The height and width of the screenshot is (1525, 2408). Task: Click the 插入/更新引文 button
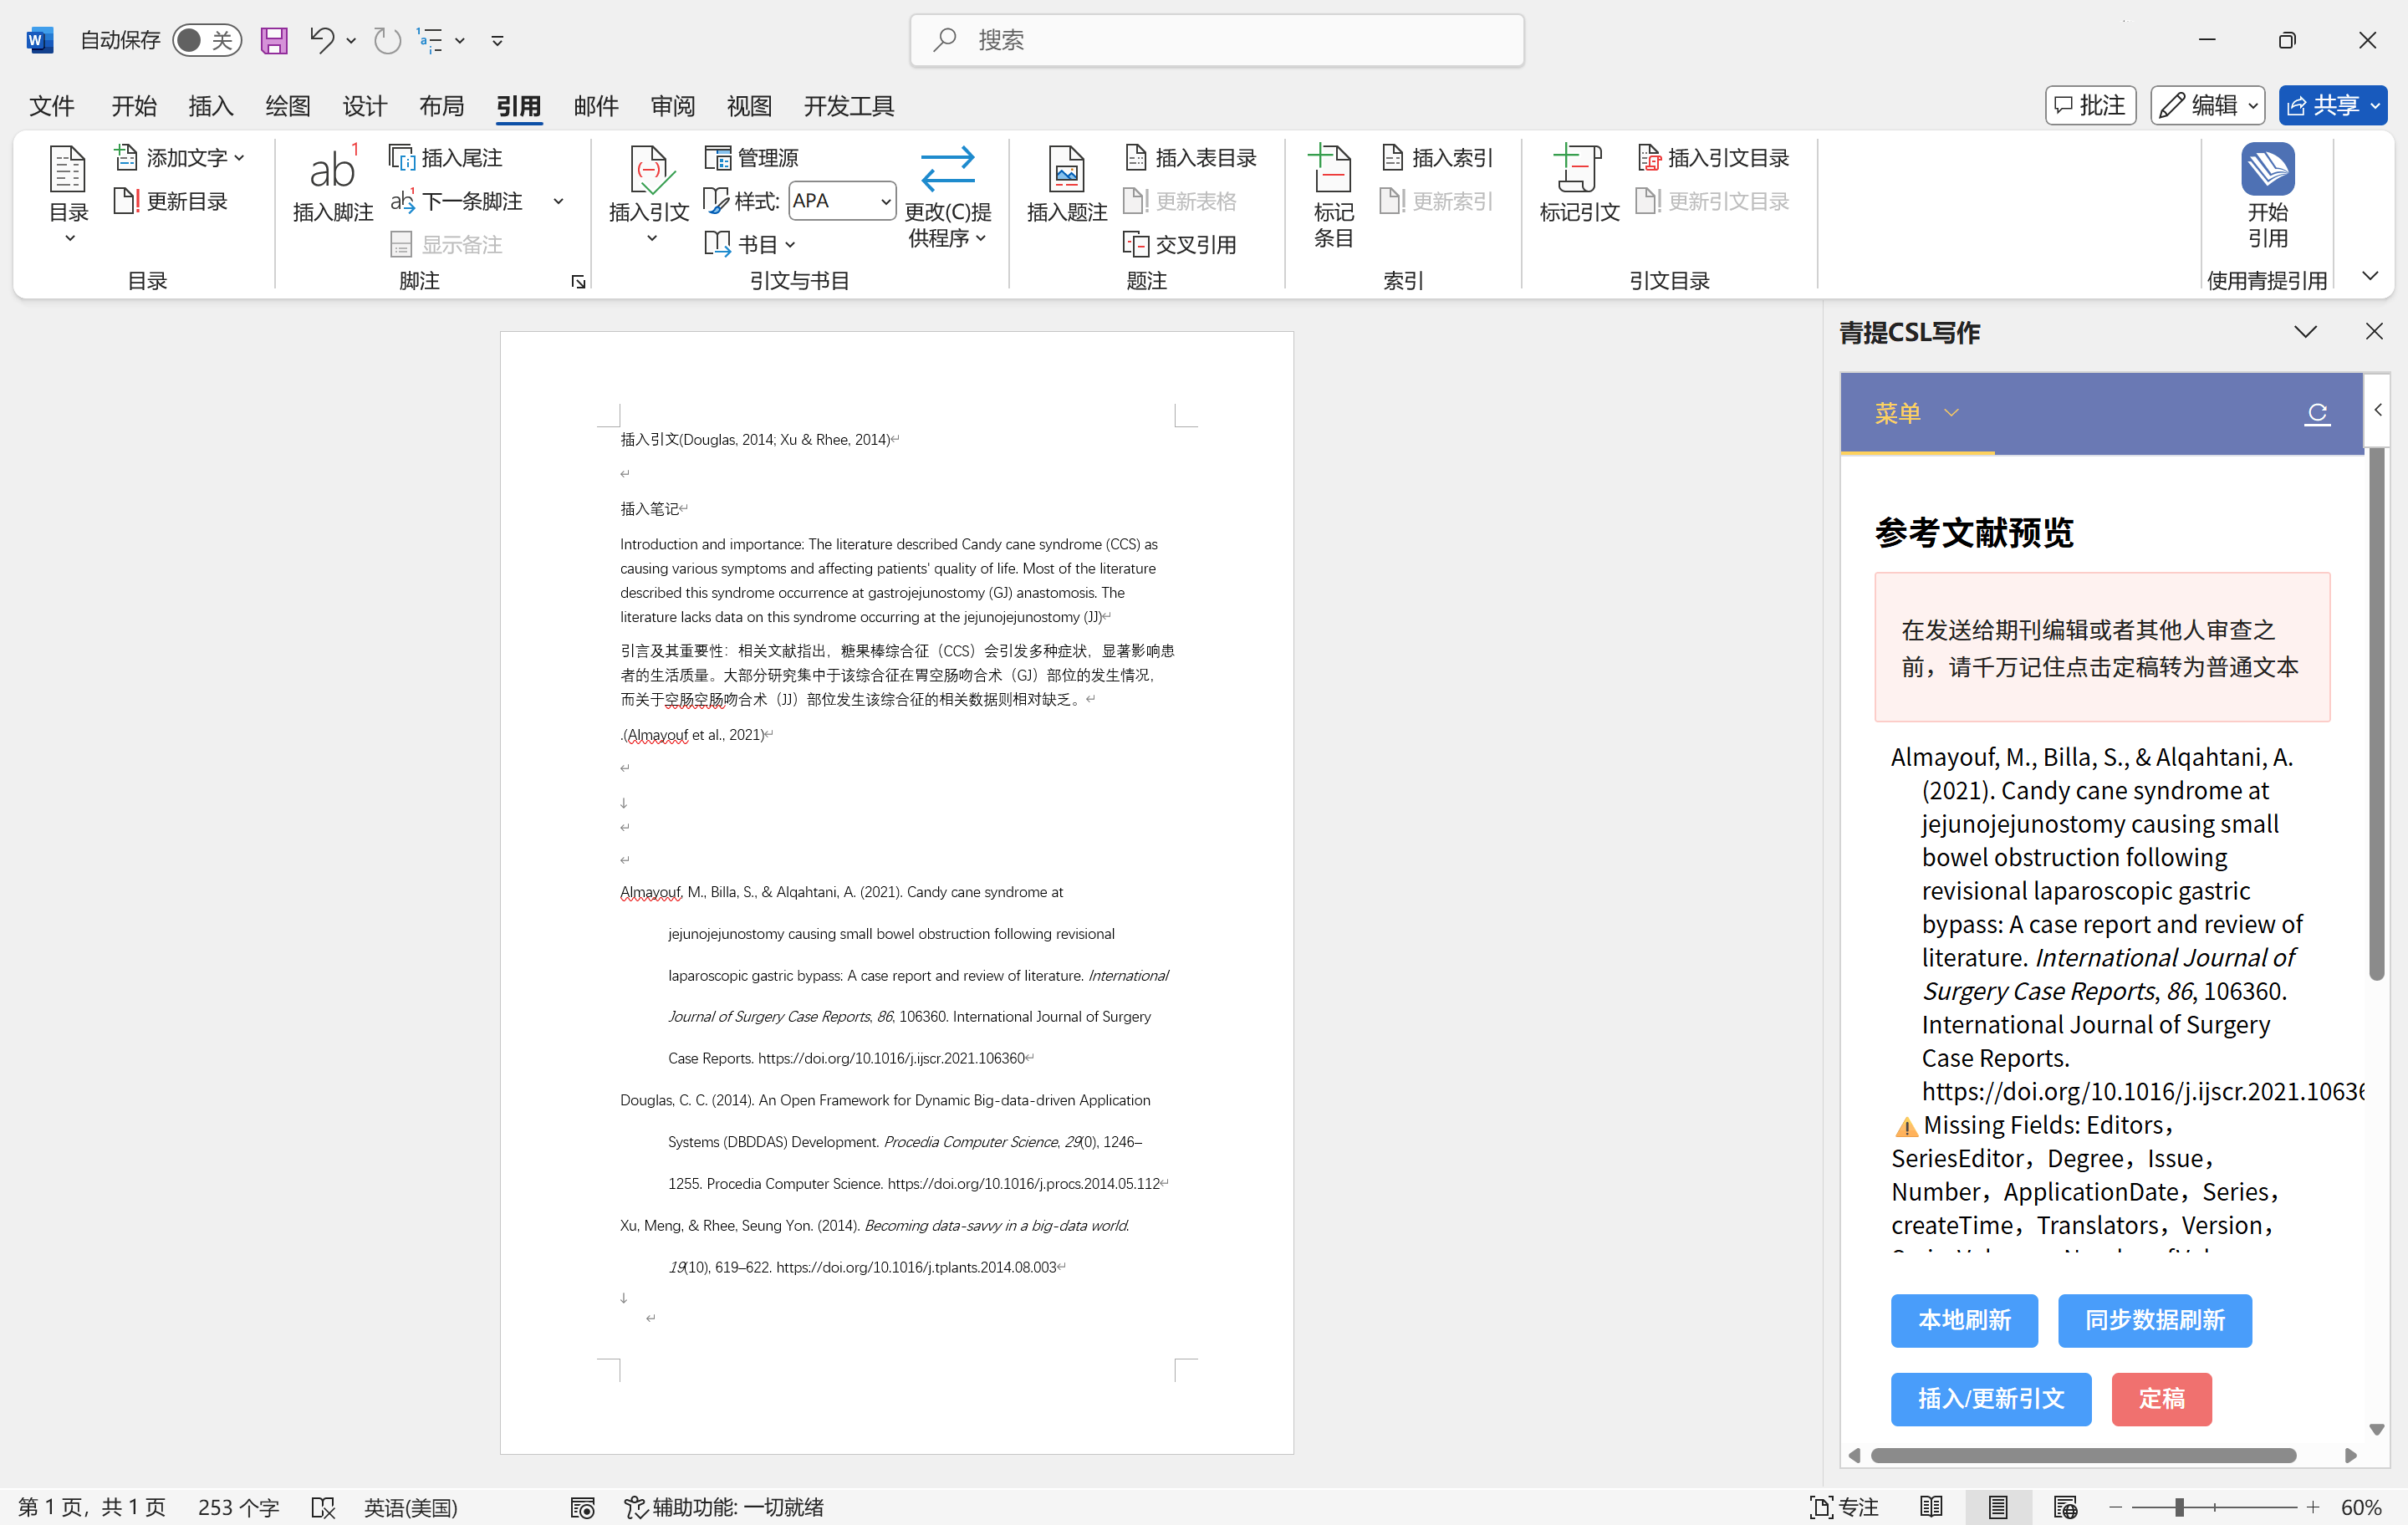[x=1989, y=1398]
